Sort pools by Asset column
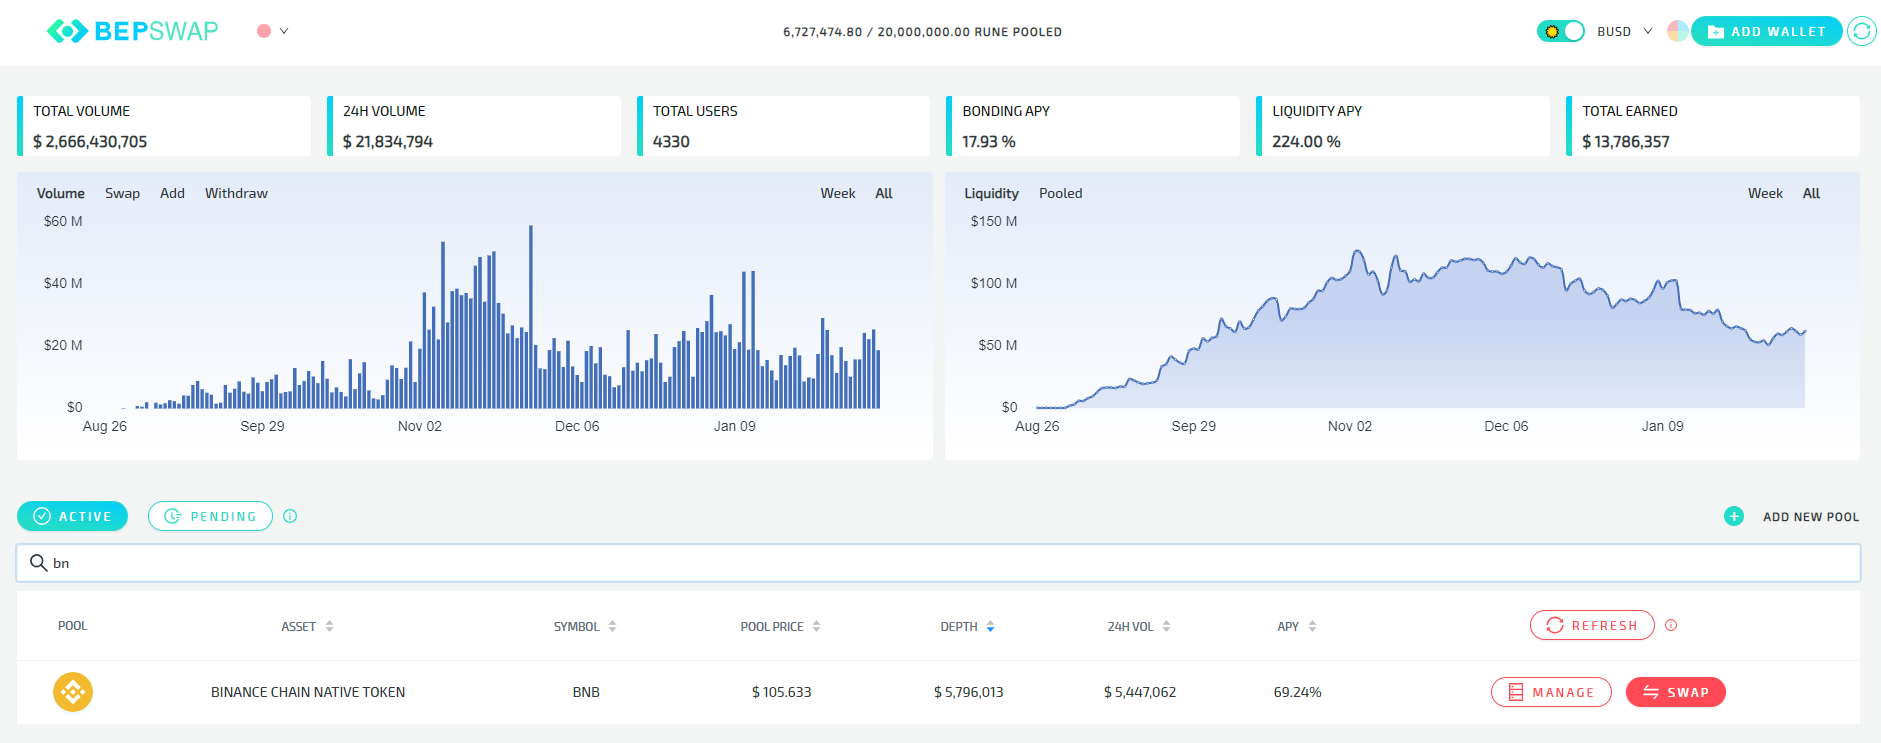The width and height of the screenshot is (1881, 743). (x=307, y=626)
